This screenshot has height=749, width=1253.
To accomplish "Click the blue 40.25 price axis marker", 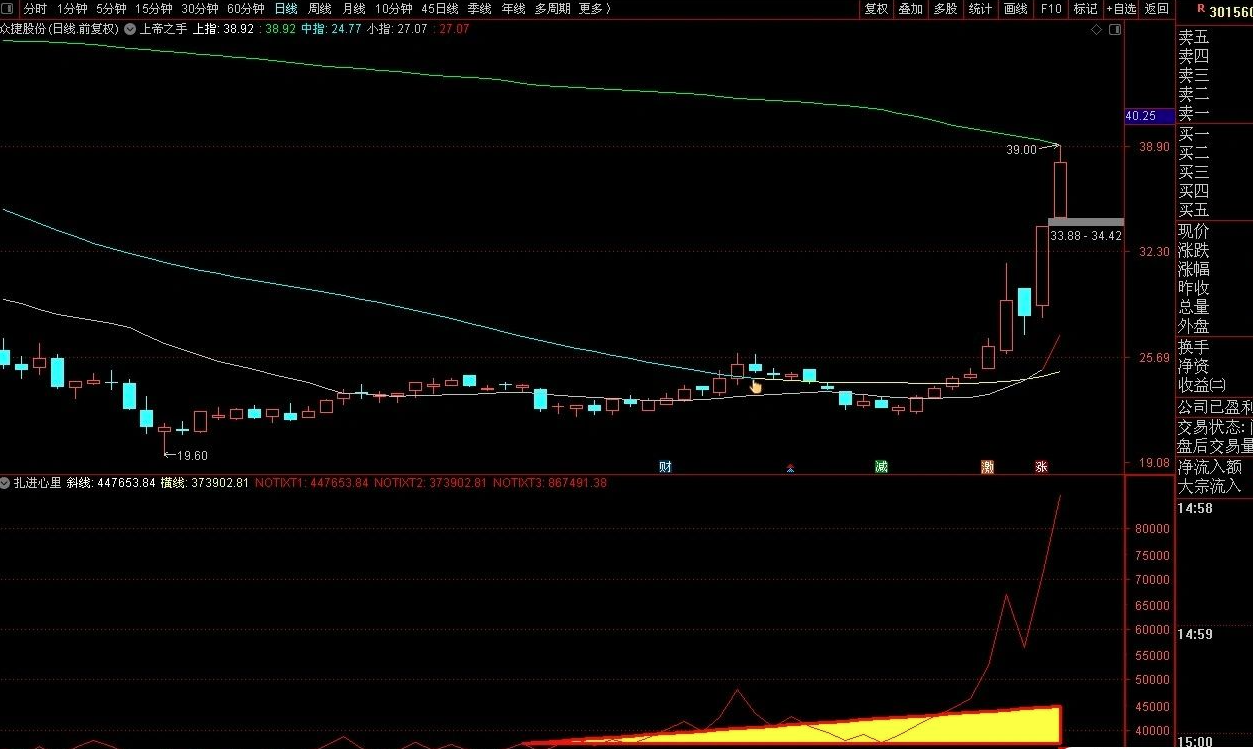I will 1149,116.
